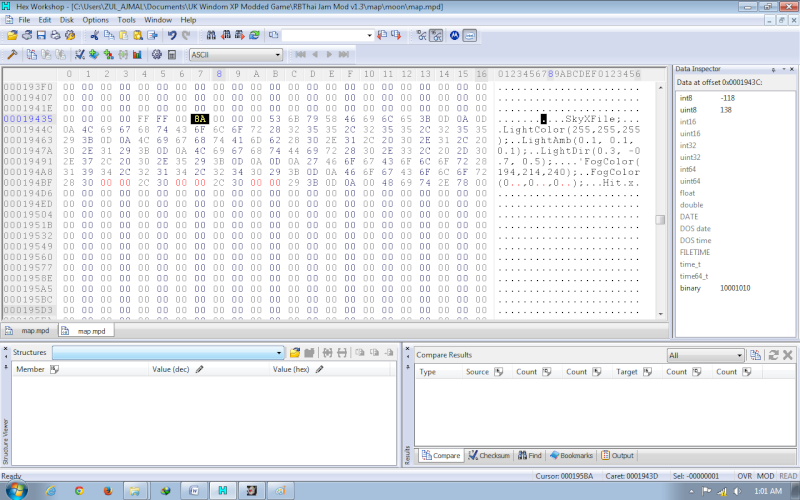Open the ASCII encoding dropdown
Screen dimensions: 800x500
[x=278, y=55]
